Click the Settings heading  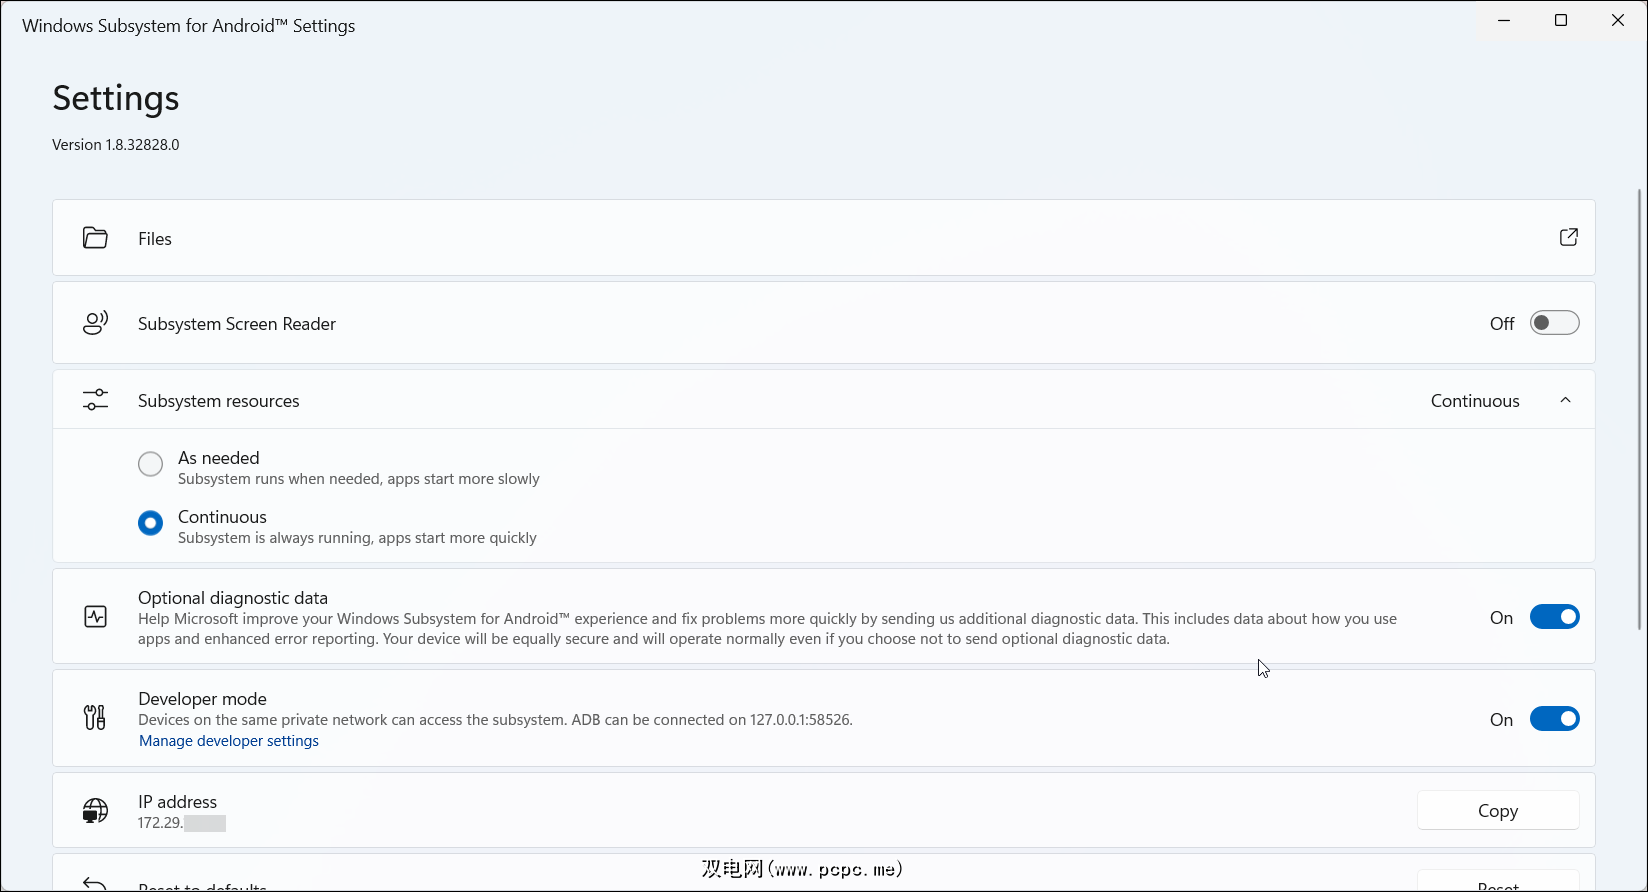pyautogui.click(x=116, y=98)
